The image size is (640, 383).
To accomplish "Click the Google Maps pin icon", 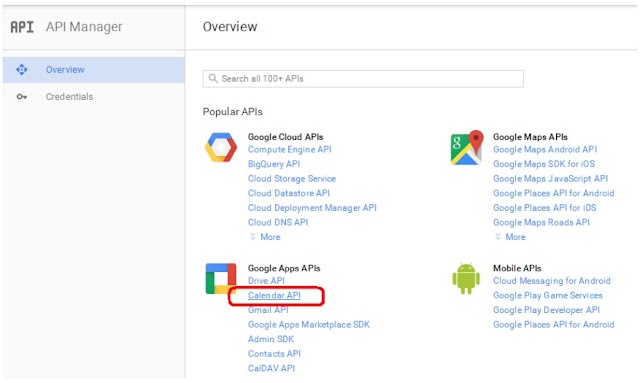I will tap(467, 147).
